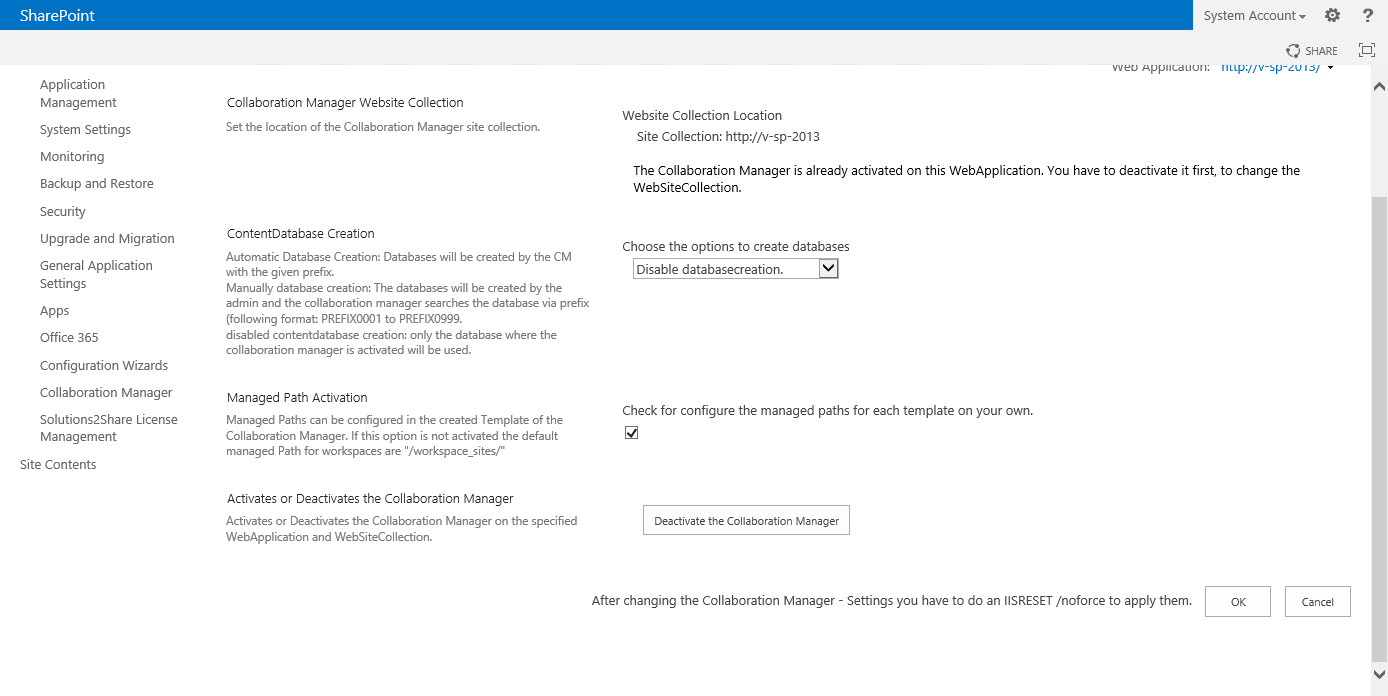Image resolution: width=1388 pixels, height=696 pixels.
Task: Click the 'Collaboration Manager Website Collection' heading
Action: (345, 103)
